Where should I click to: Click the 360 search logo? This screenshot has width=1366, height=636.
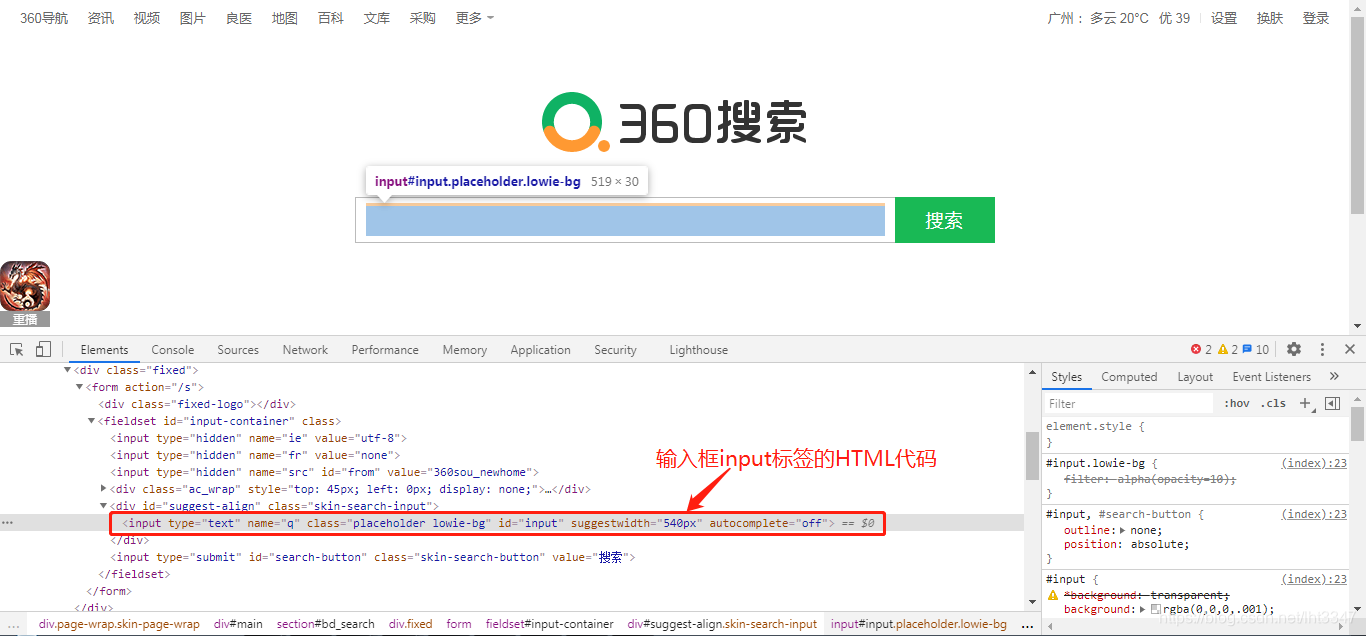point(675,122)
